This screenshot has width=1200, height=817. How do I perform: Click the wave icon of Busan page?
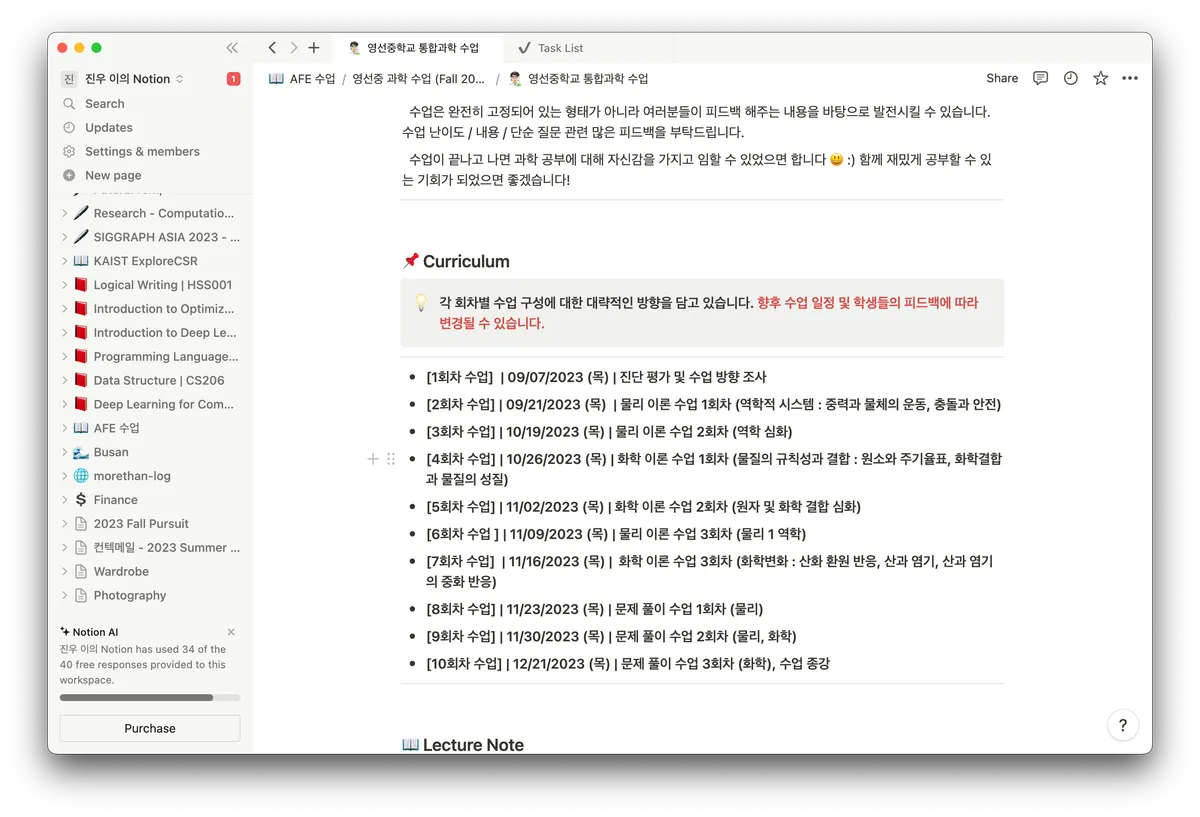(81, 452)
